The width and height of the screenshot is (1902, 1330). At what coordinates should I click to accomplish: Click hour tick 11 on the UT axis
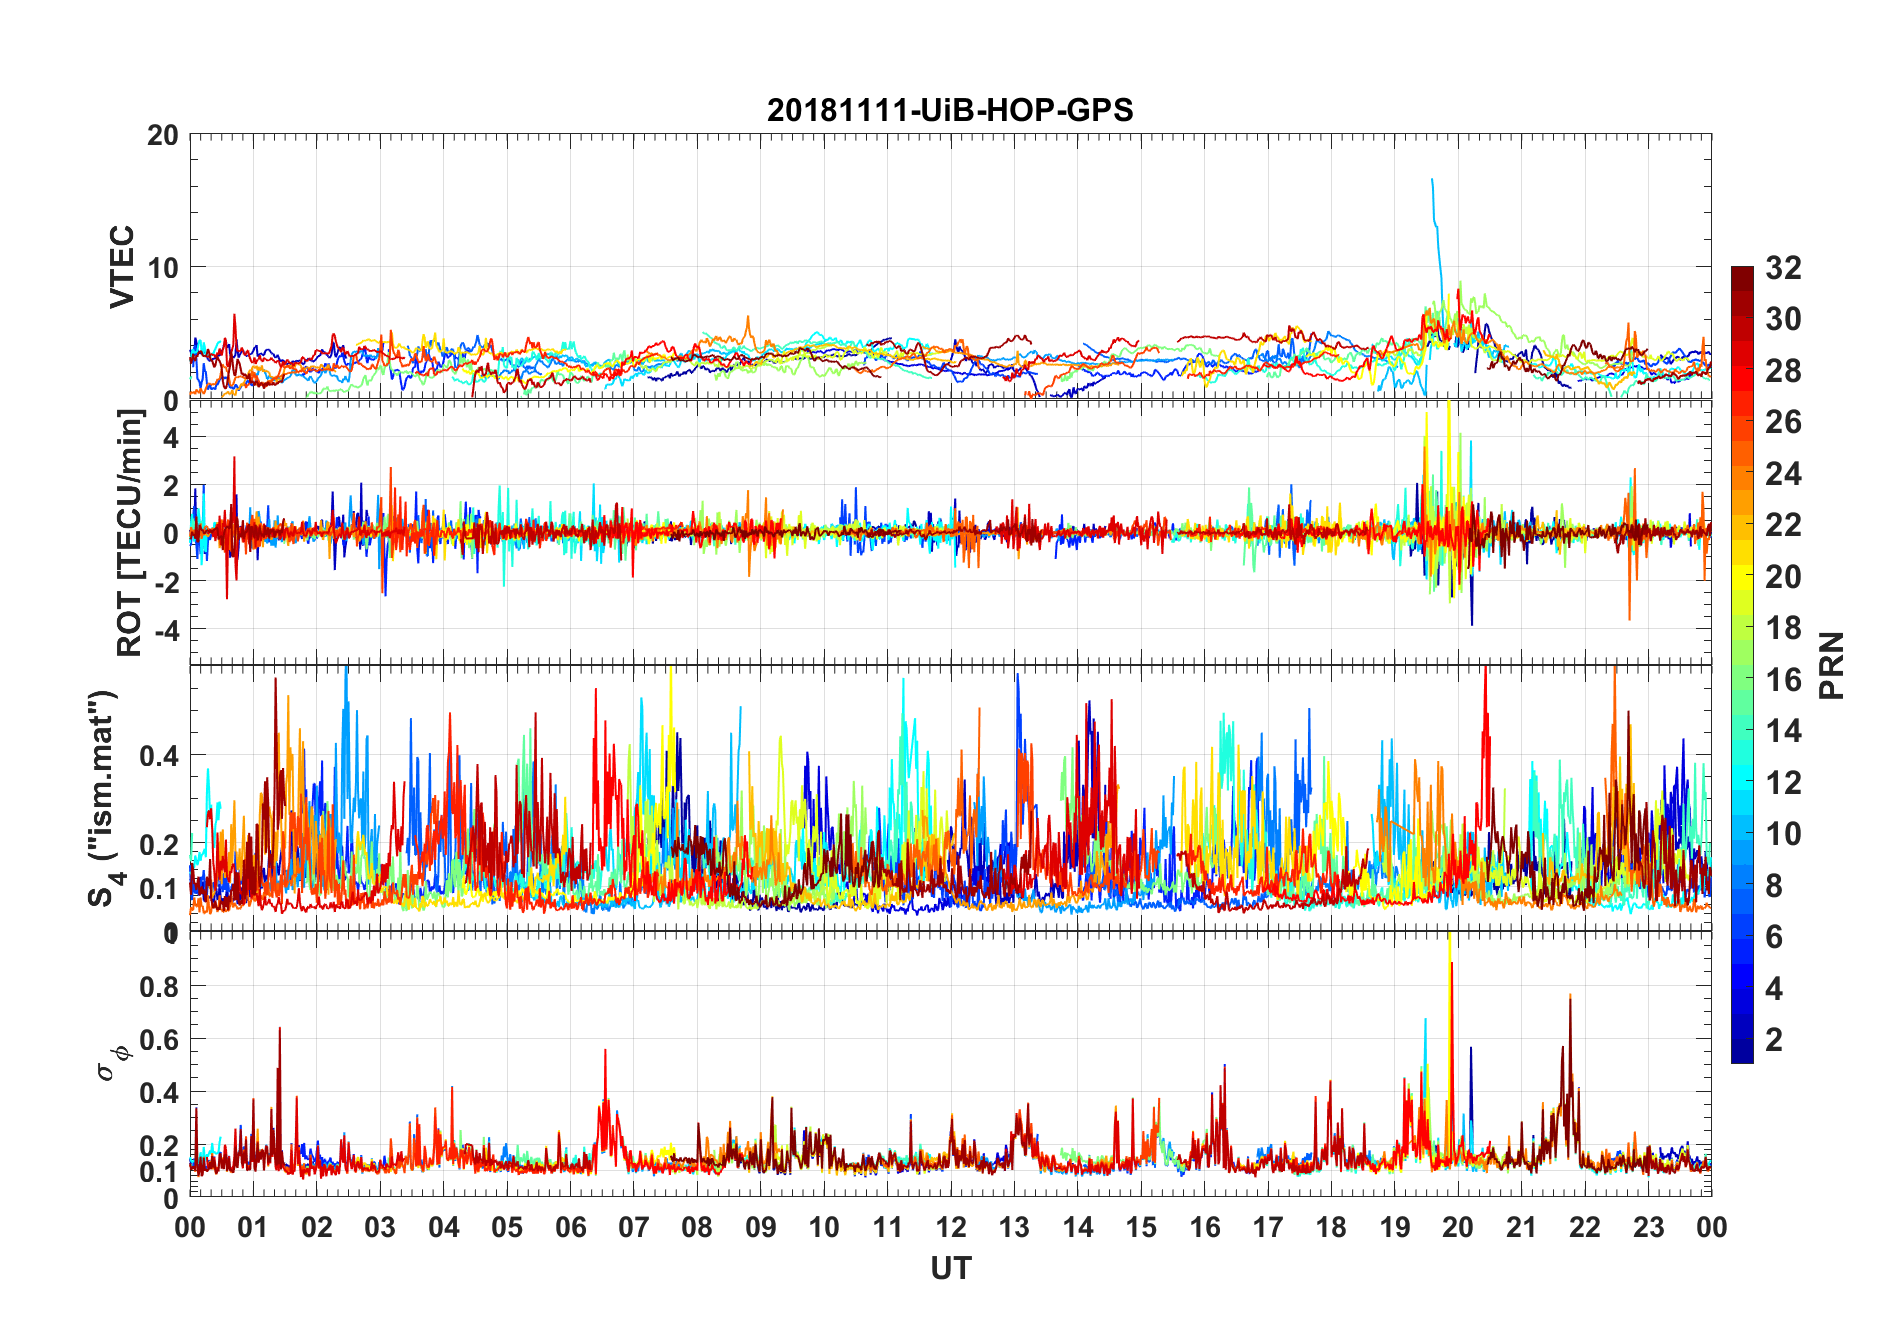(x=888, y=1227)
